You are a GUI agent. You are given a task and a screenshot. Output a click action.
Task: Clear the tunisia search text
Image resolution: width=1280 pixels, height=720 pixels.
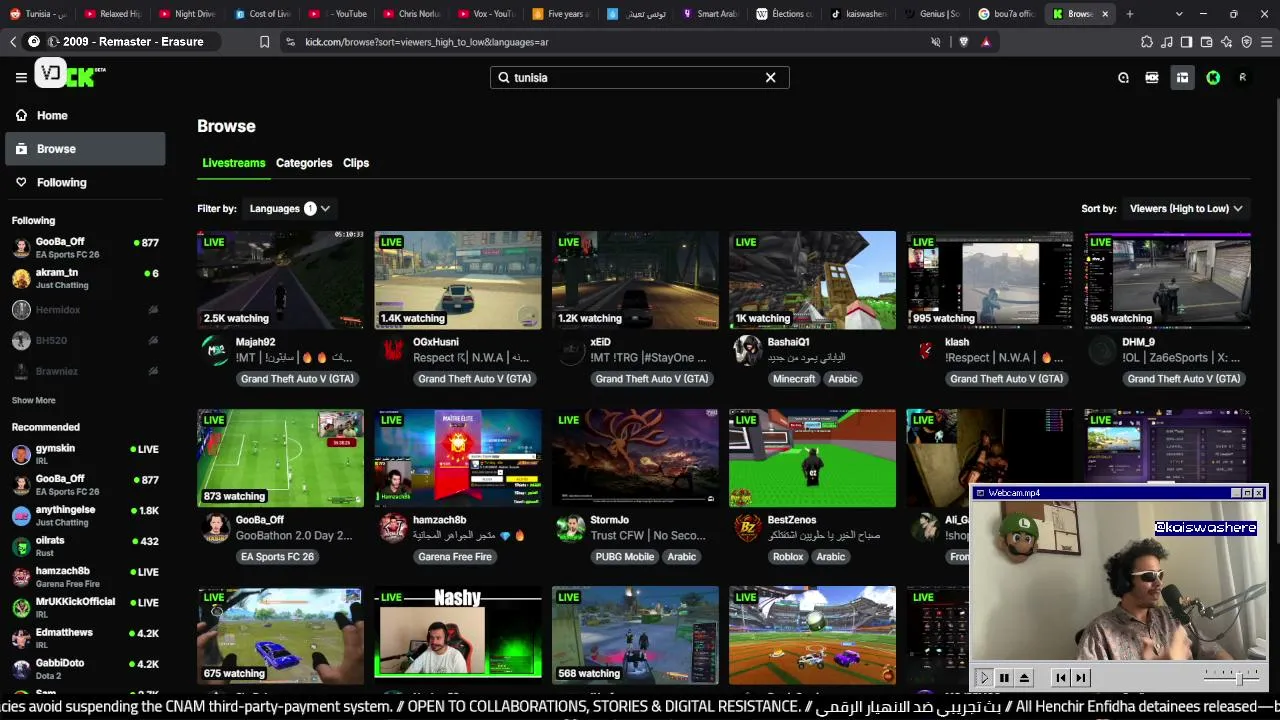[x=770, y=77]
